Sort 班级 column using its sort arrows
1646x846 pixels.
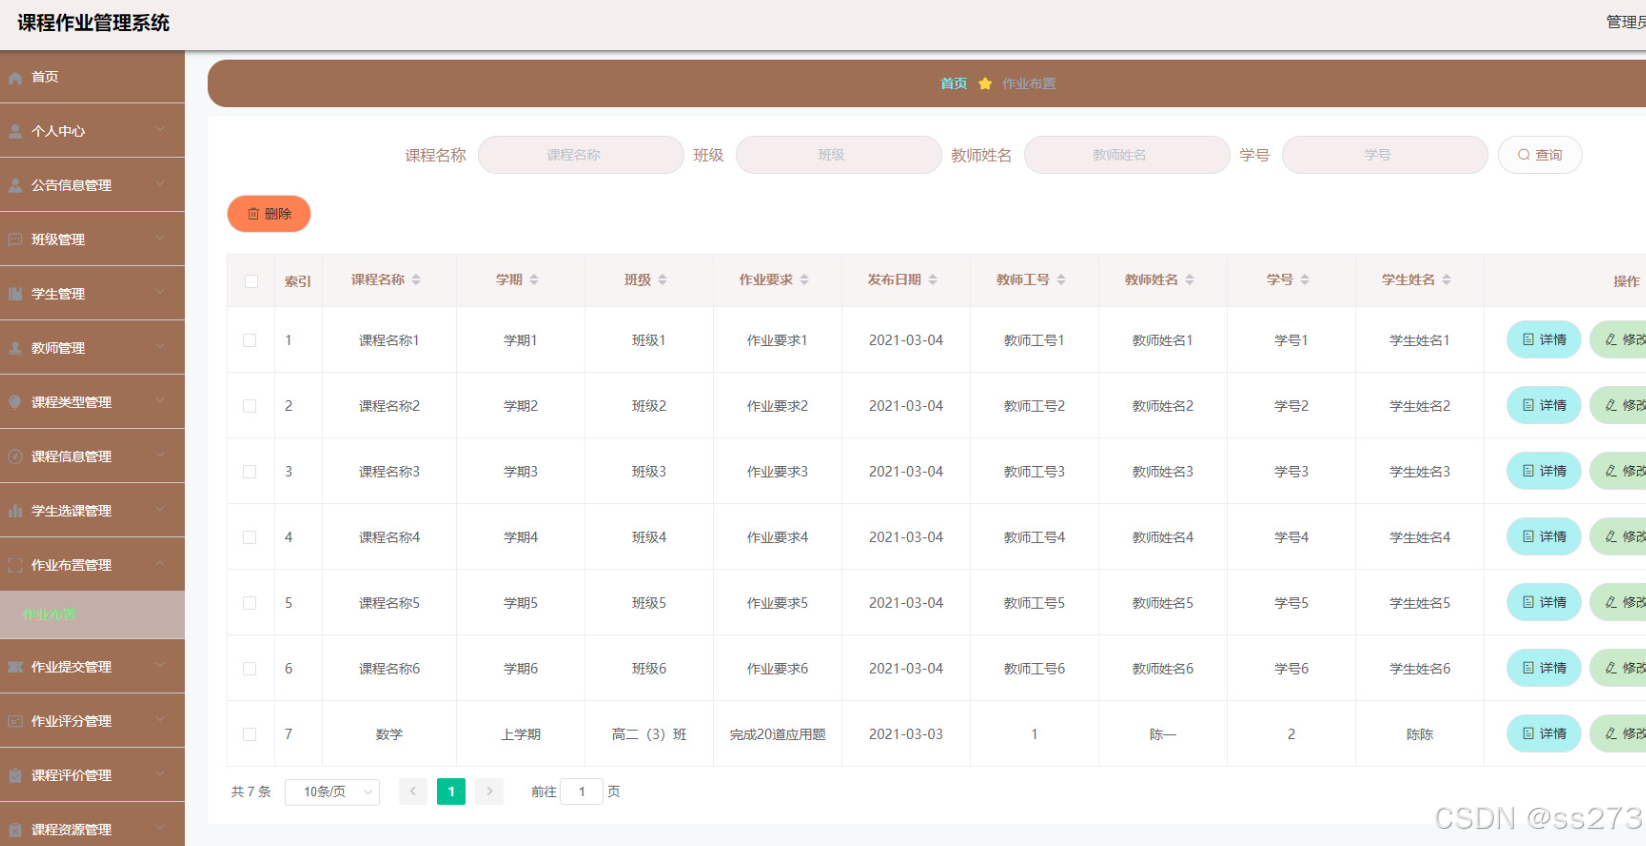[x=662, y=280]
